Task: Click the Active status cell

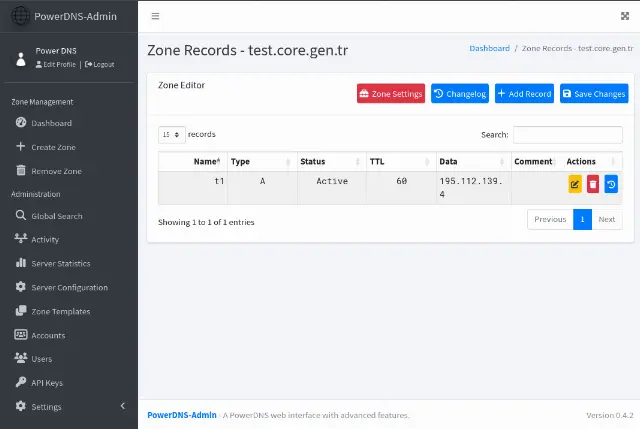Action: coord(331,188)
